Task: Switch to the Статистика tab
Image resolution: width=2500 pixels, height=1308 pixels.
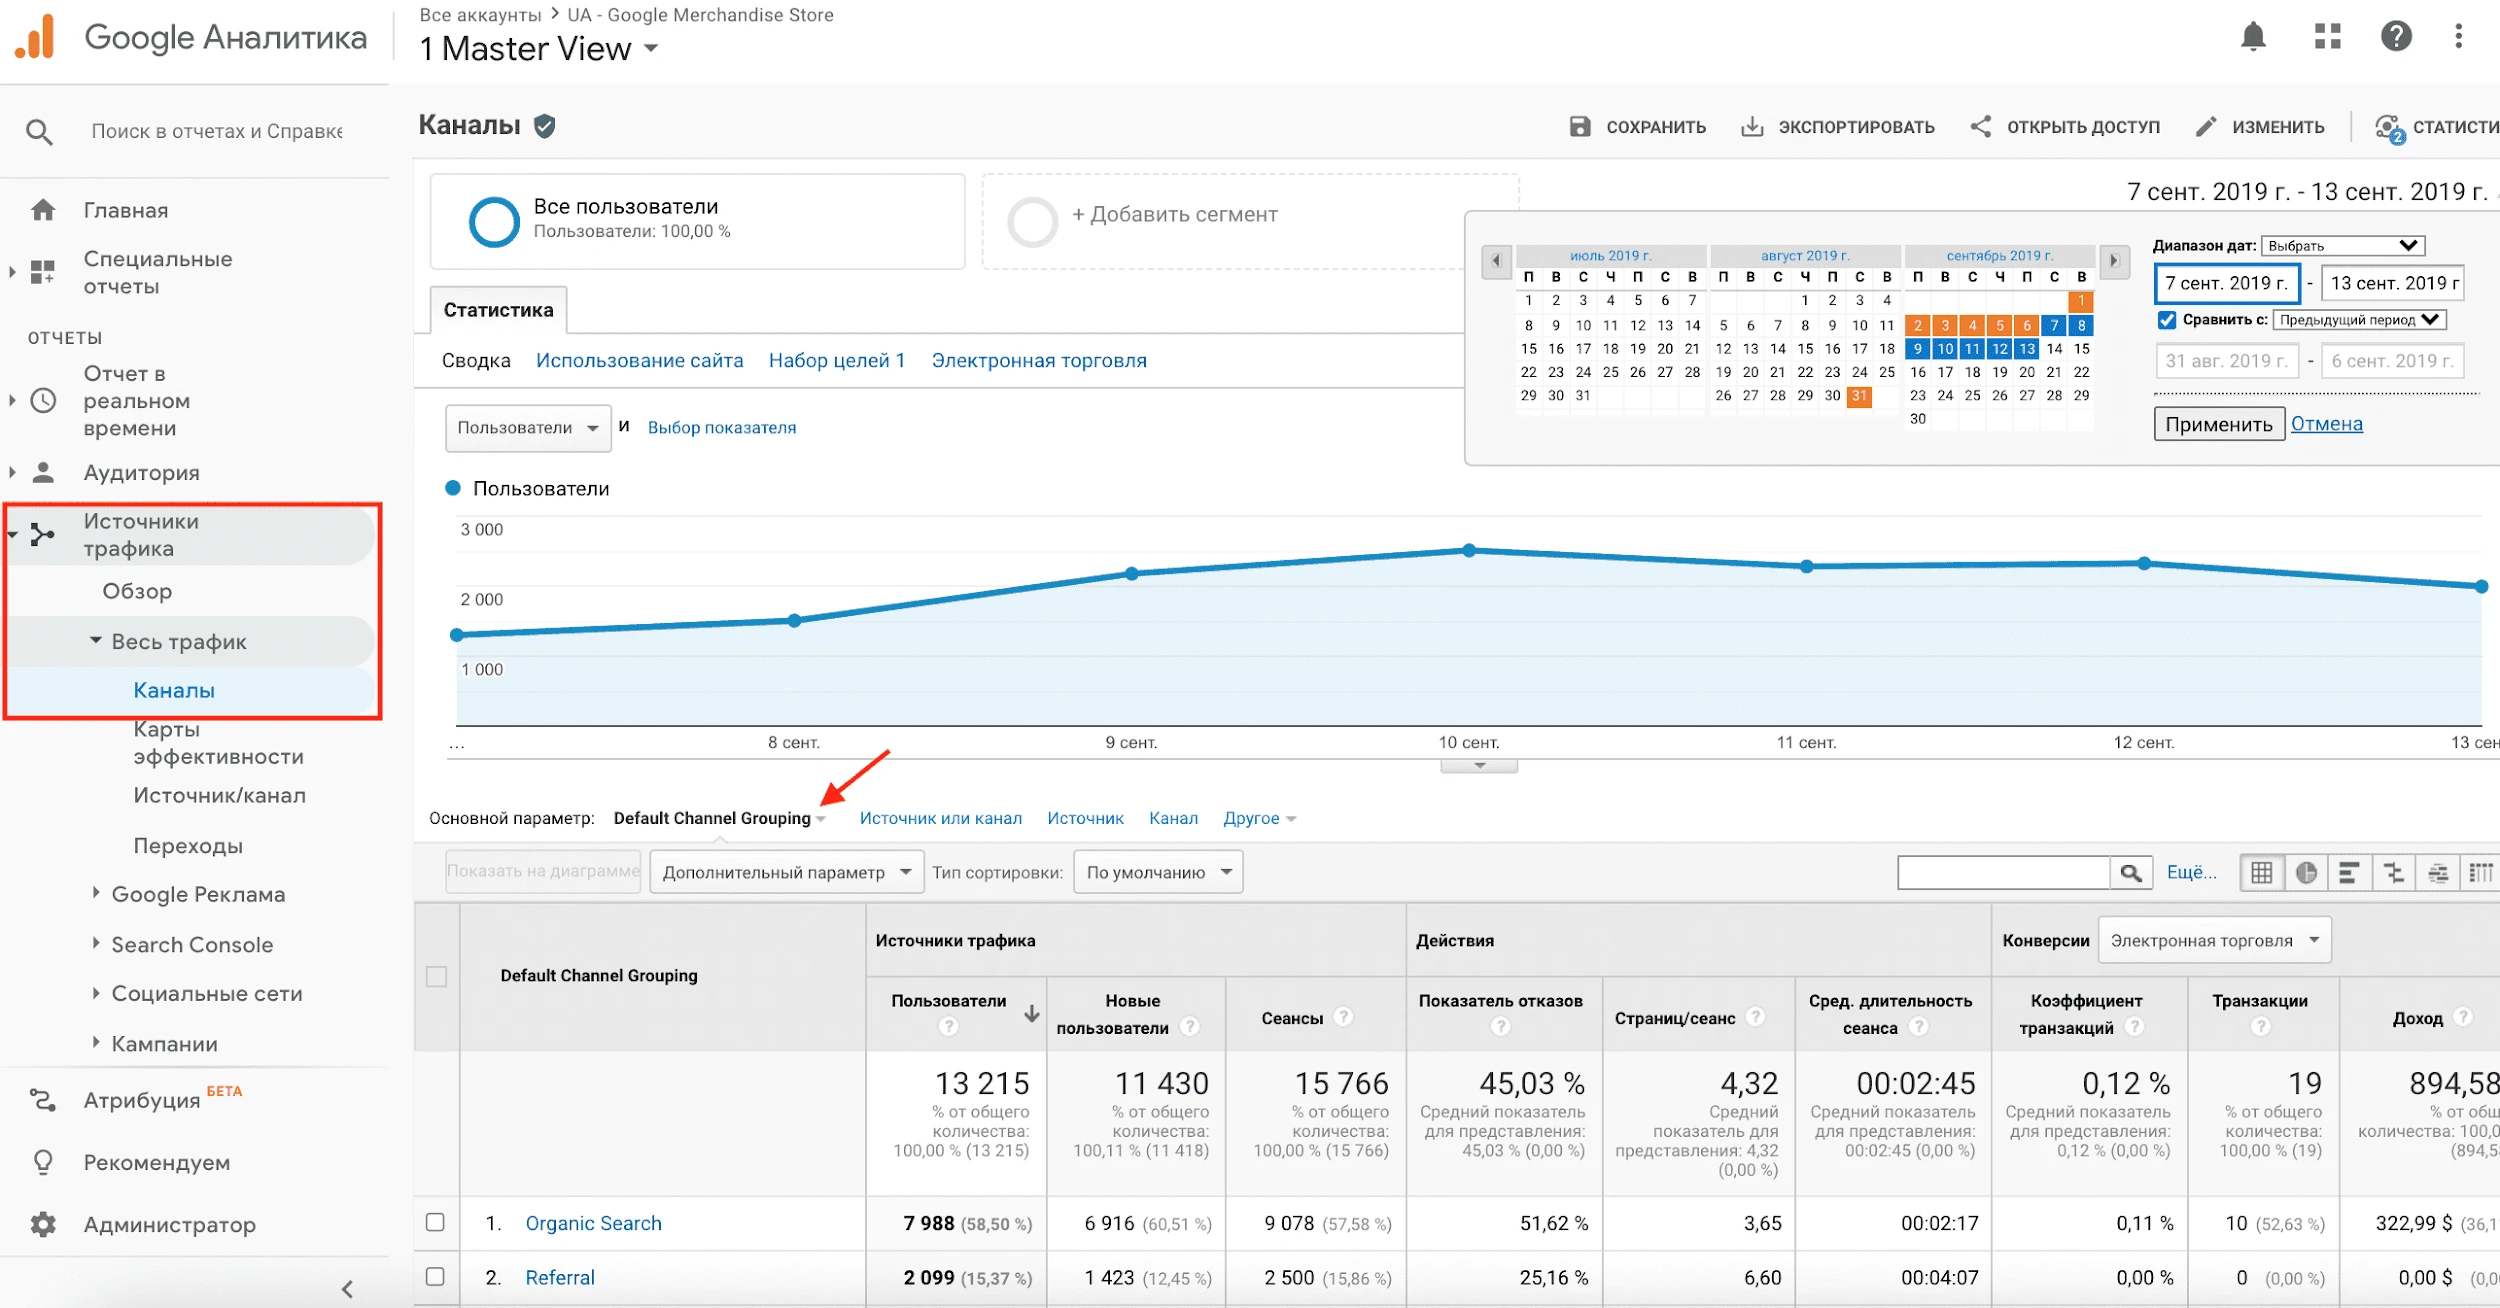Action: point(498,310)
